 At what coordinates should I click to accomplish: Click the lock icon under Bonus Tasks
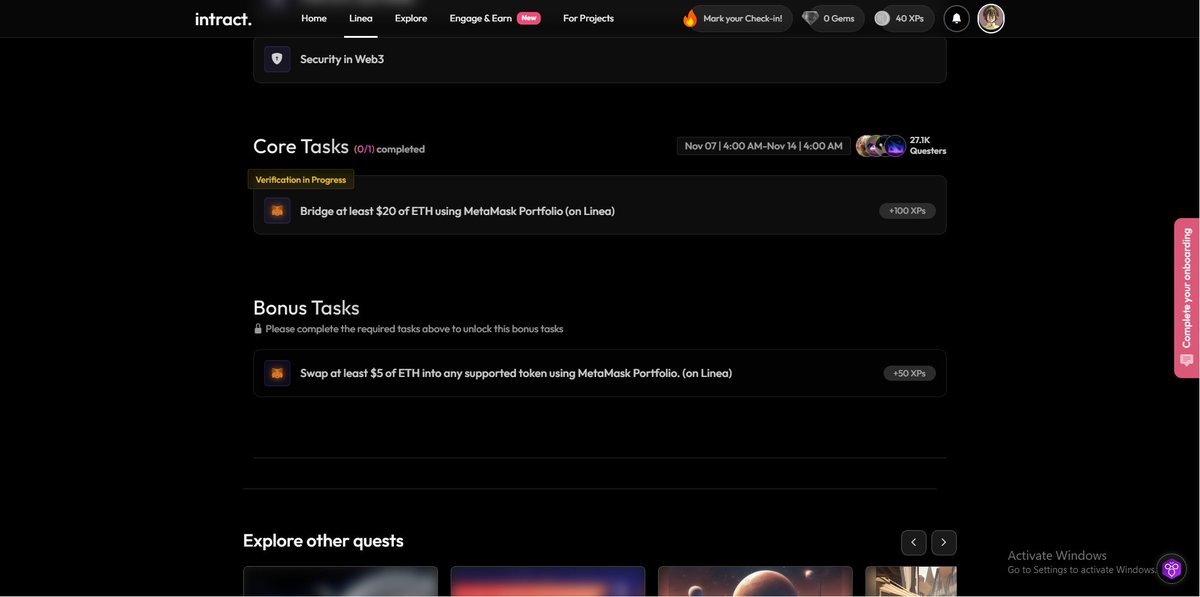(258, 328)
